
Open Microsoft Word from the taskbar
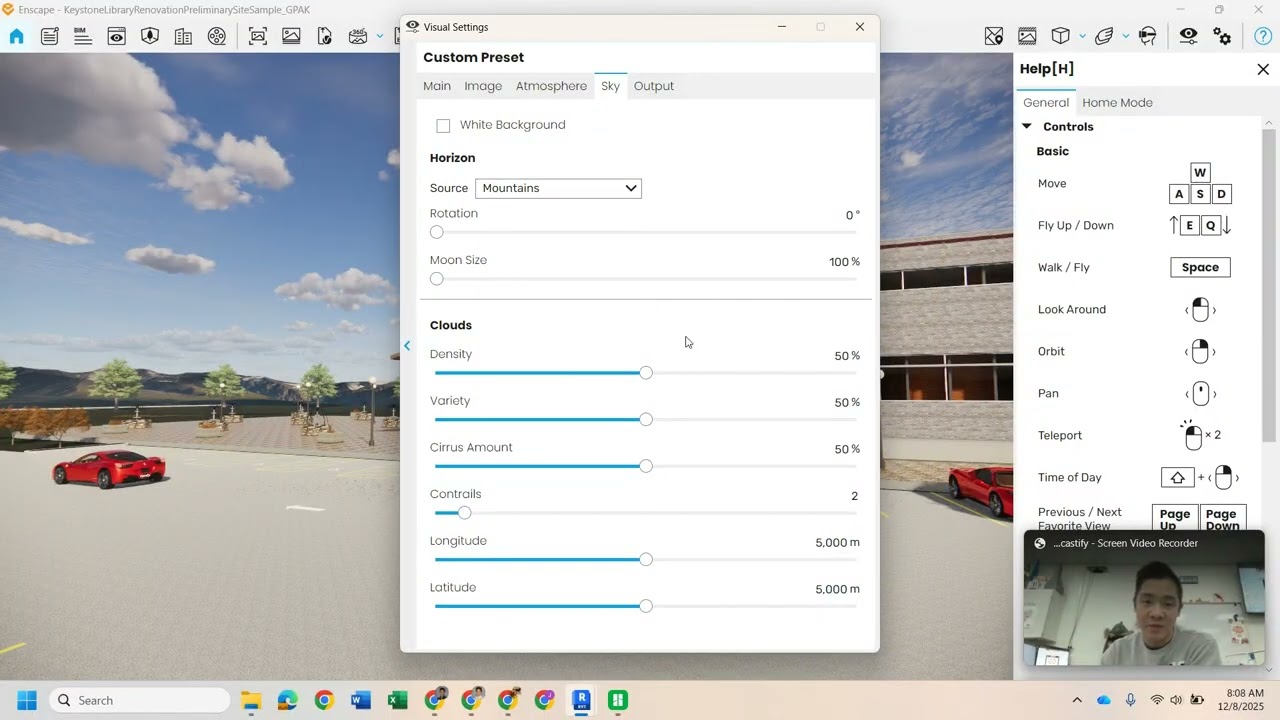pyautogui.click(x=361, y=700)
